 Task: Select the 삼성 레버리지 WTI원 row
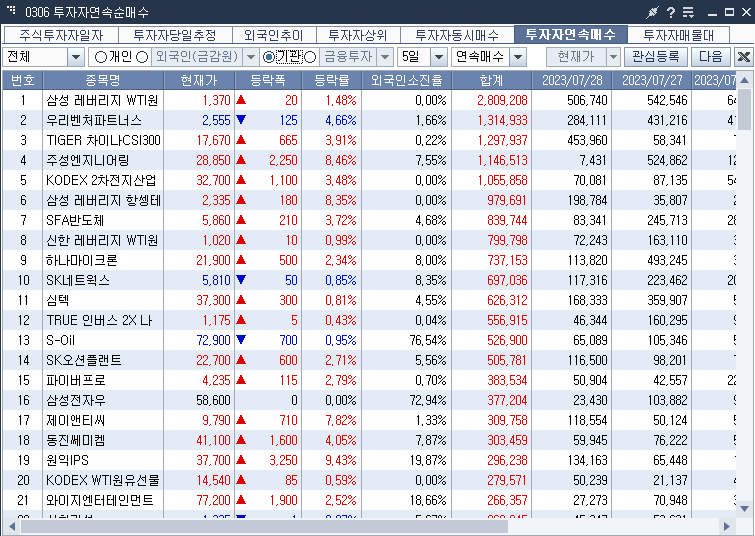pyautogui.click(x=369, y=100)
